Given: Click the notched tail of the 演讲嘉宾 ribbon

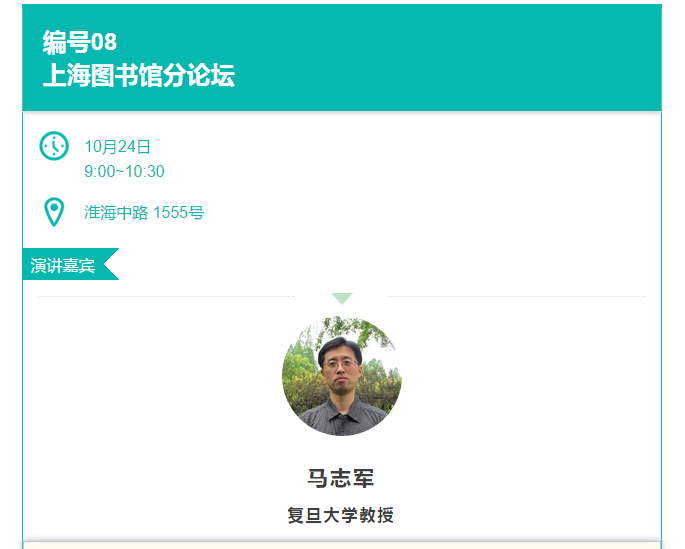Looking at the screenshot, I should (x=111, y=265).
